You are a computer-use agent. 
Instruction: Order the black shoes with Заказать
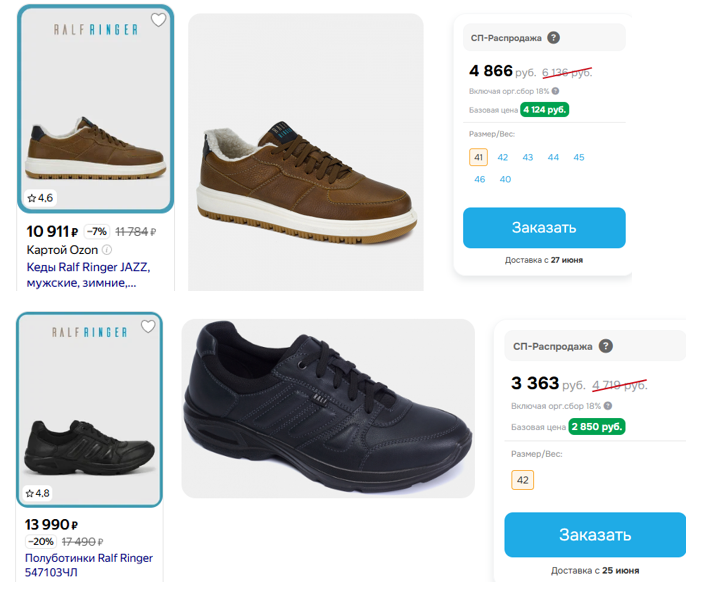(x=595, y=535)
